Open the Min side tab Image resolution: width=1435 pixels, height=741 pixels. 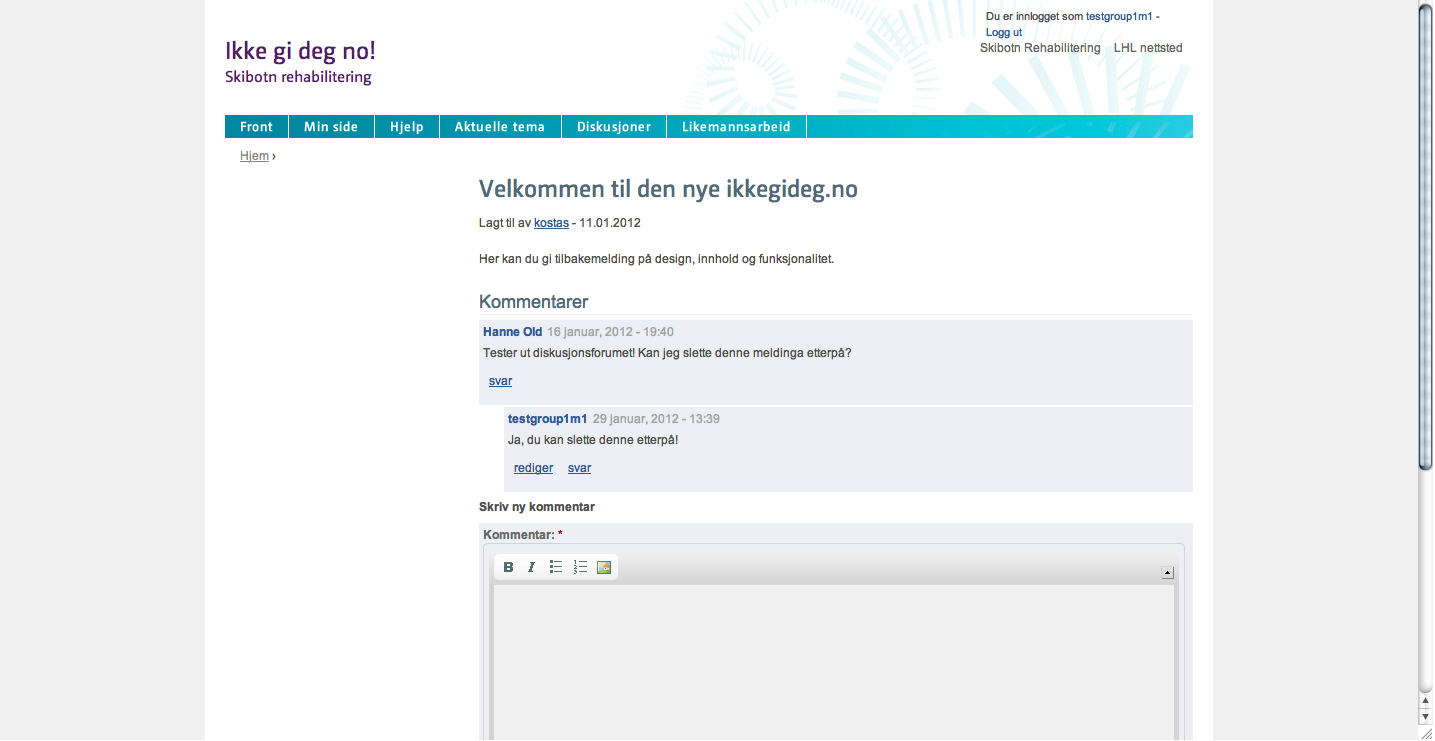(x=331, y=127)
